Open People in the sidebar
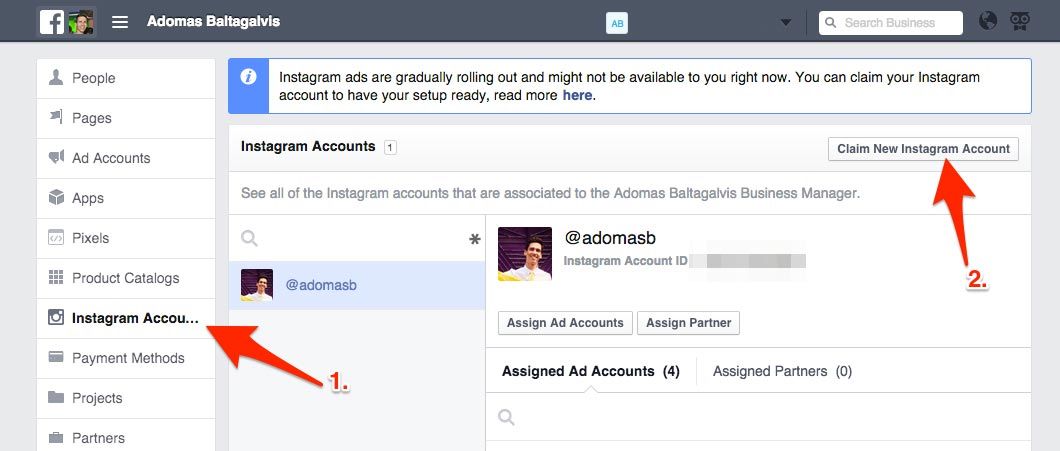This screenshot has height=451, width=1060. (x=93, y=78)
